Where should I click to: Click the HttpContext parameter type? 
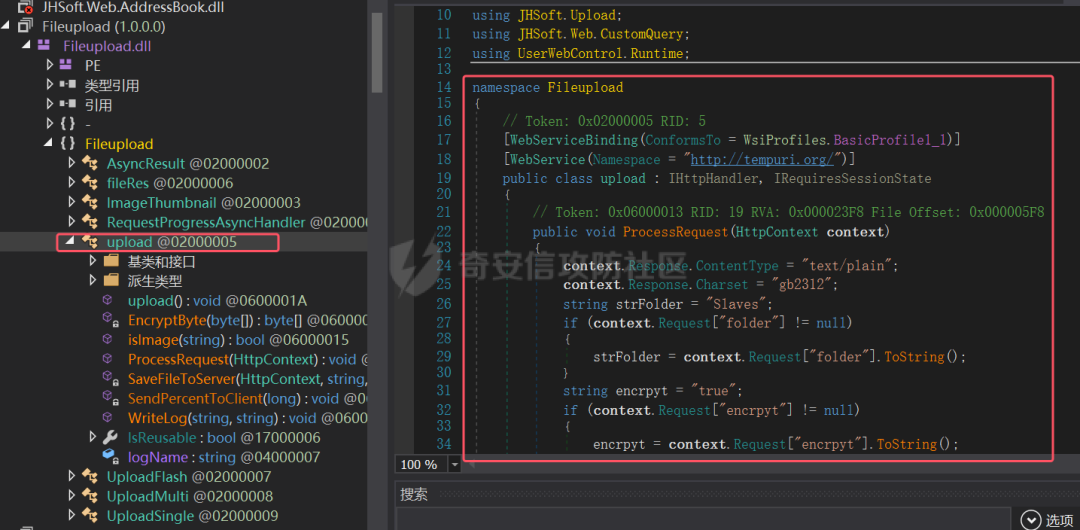click(778, 232)
